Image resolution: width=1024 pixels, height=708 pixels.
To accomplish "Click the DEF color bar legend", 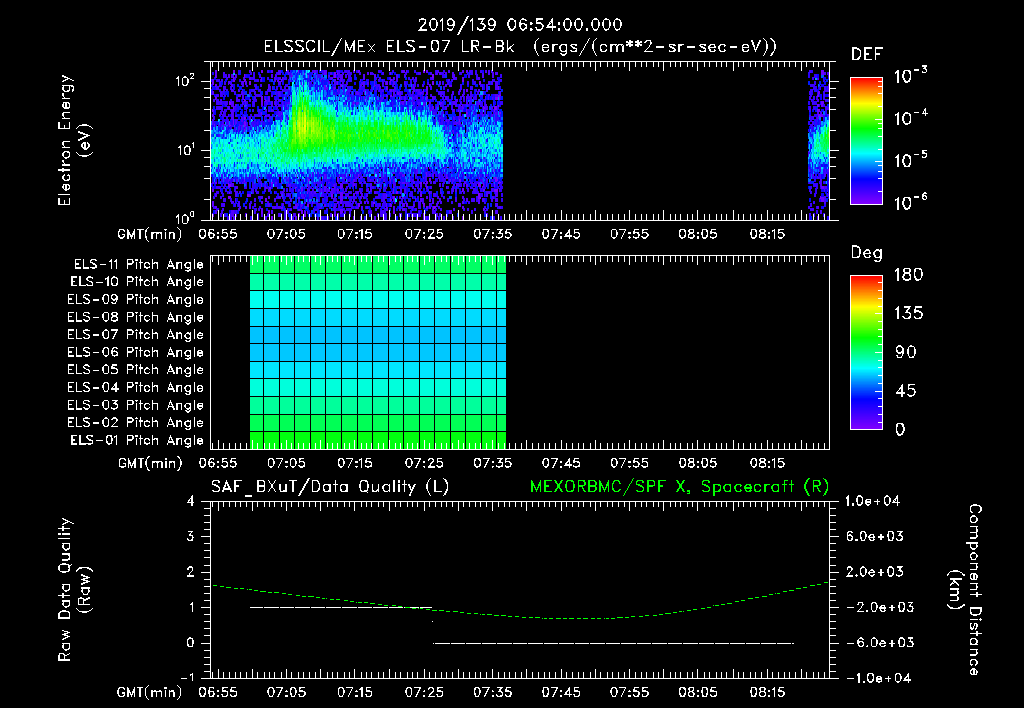I will 866,141.
